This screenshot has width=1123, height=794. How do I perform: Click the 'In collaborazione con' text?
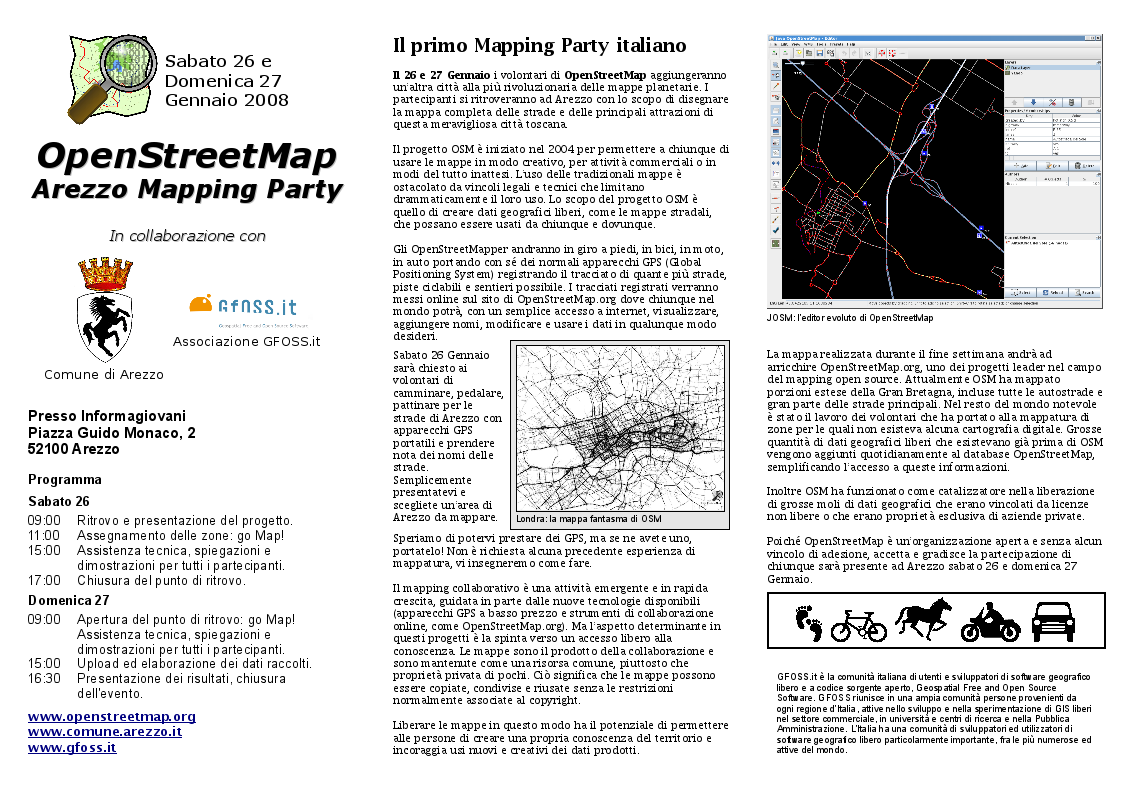click(x=188, y=236)
